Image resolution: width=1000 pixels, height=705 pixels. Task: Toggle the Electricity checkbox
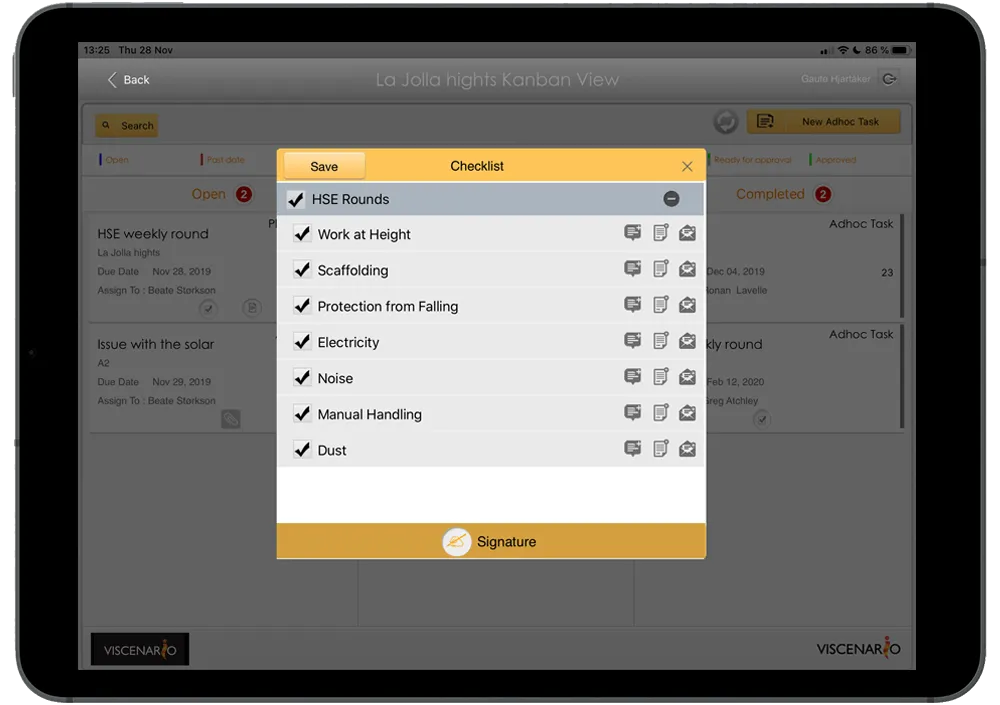pos(302,342)
